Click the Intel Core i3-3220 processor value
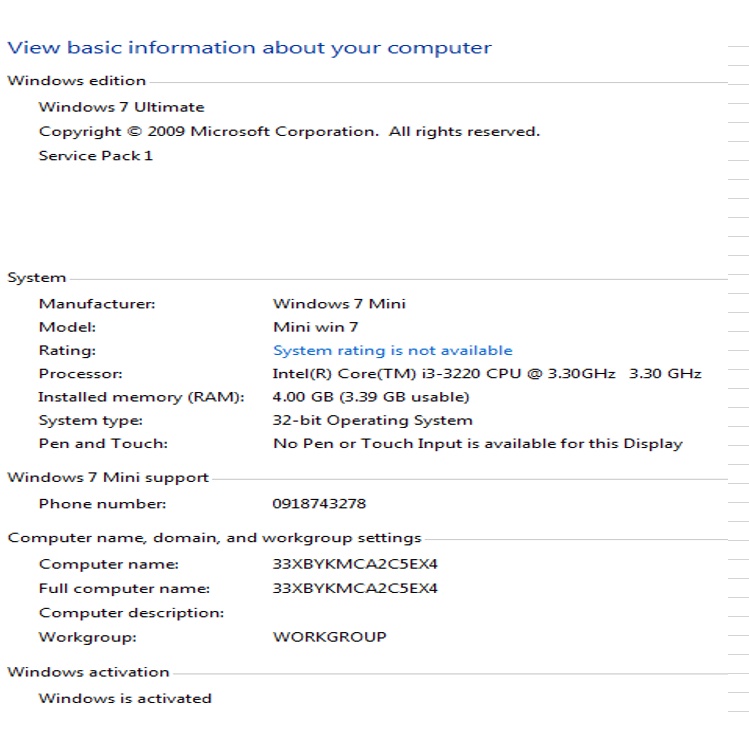 point(487,374)
